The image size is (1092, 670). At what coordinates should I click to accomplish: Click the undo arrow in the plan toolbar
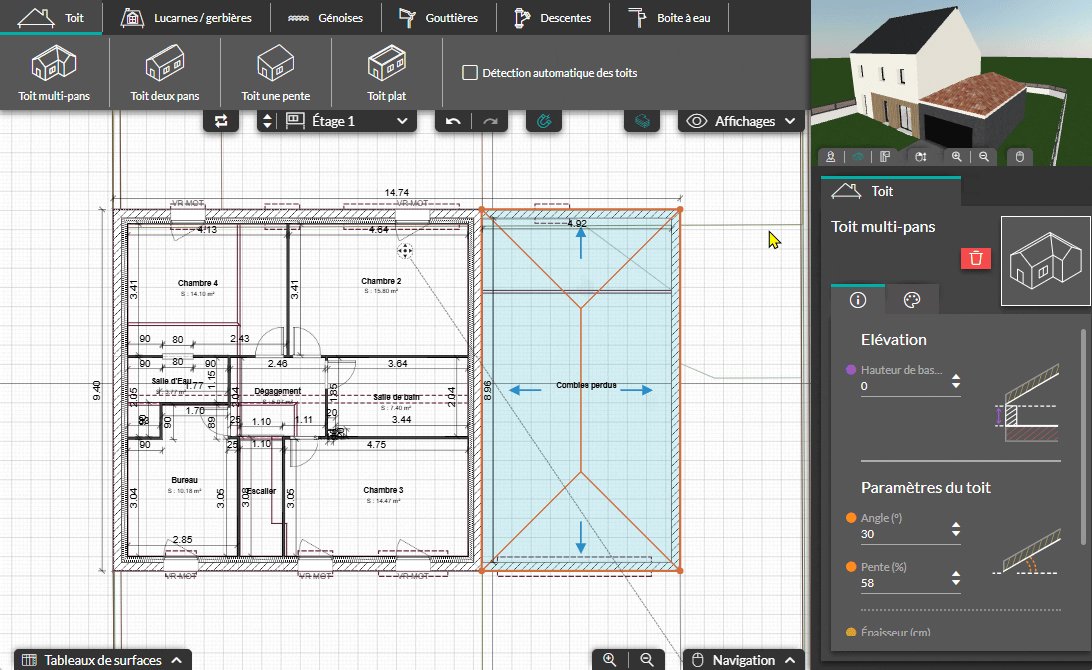453,121
